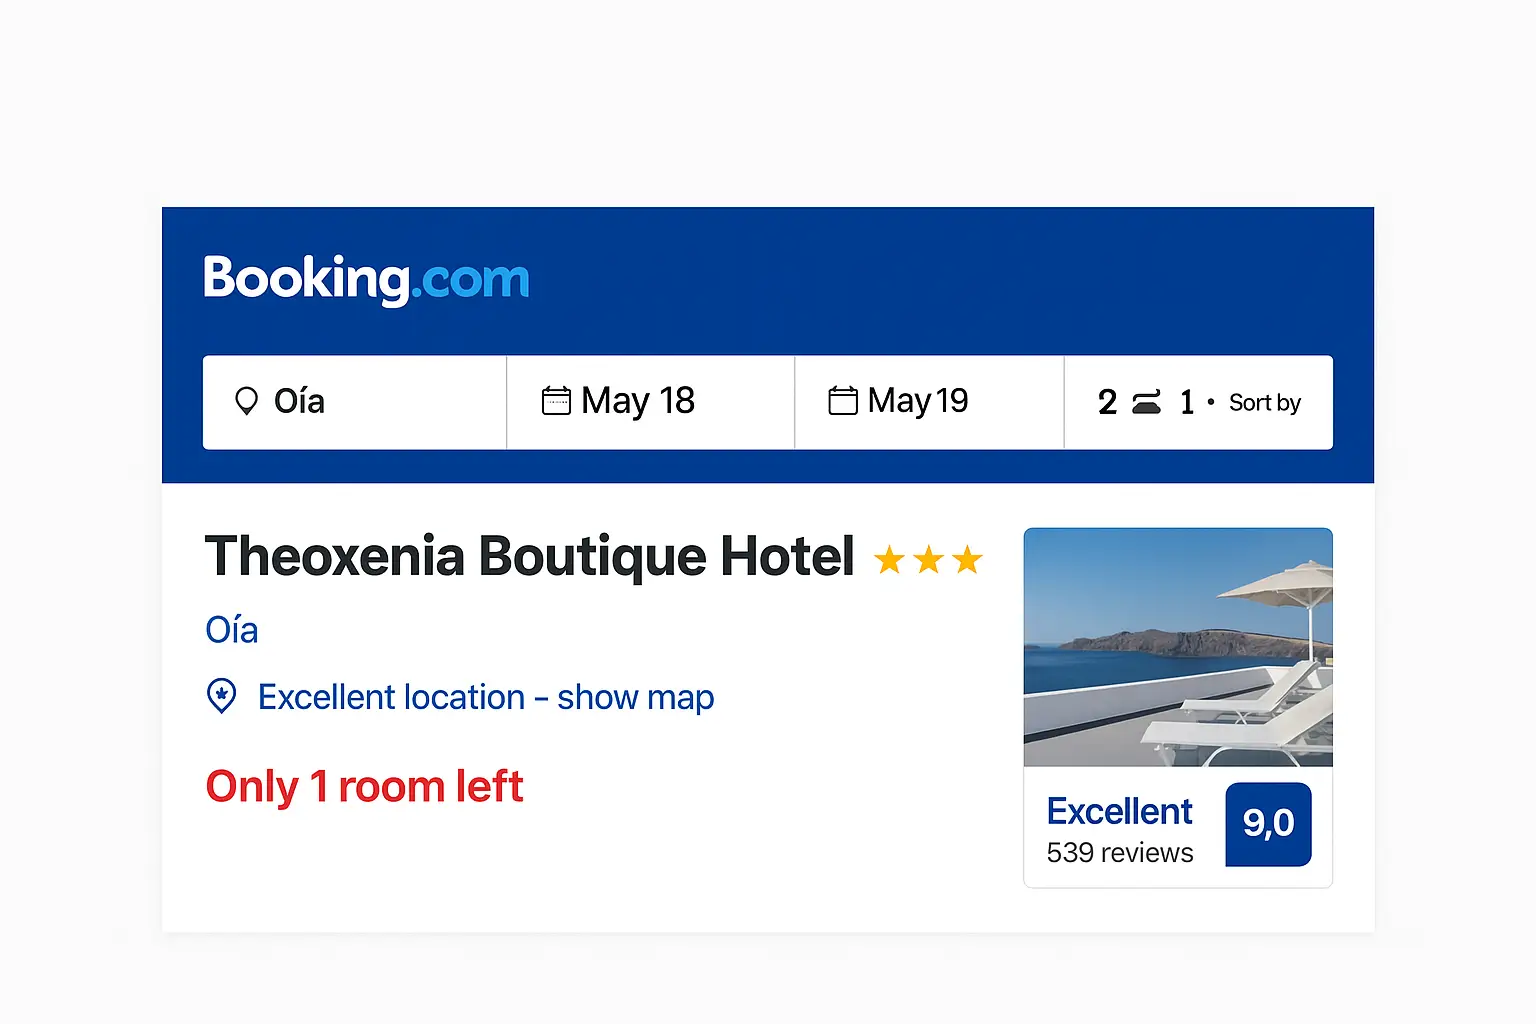Viewport: 1536px width, 1024px height.
Task: Click the Excellent rating label
Action: pyautogui.click(x=1119, y=811)
